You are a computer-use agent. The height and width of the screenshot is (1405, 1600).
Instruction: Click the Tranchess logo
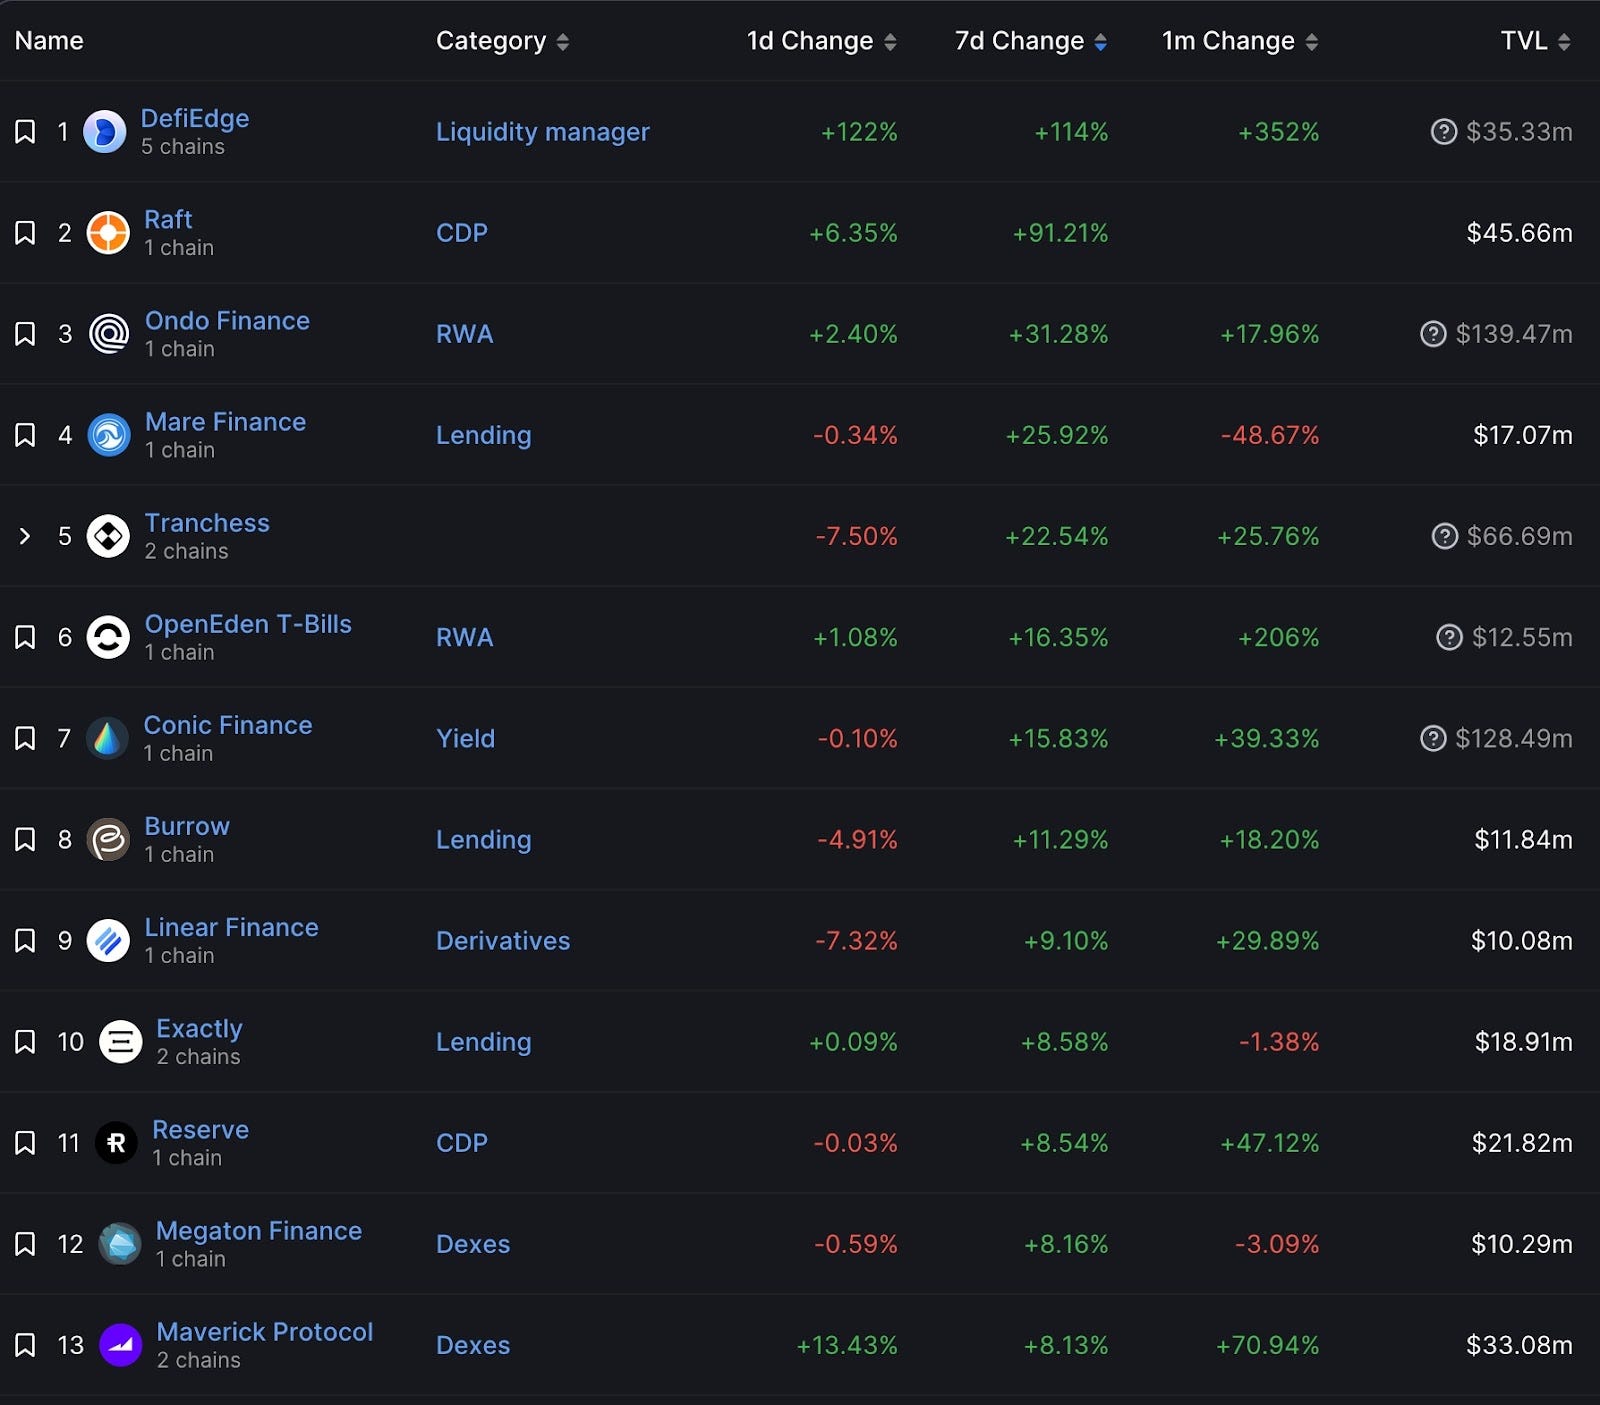[x=108, y=536]
